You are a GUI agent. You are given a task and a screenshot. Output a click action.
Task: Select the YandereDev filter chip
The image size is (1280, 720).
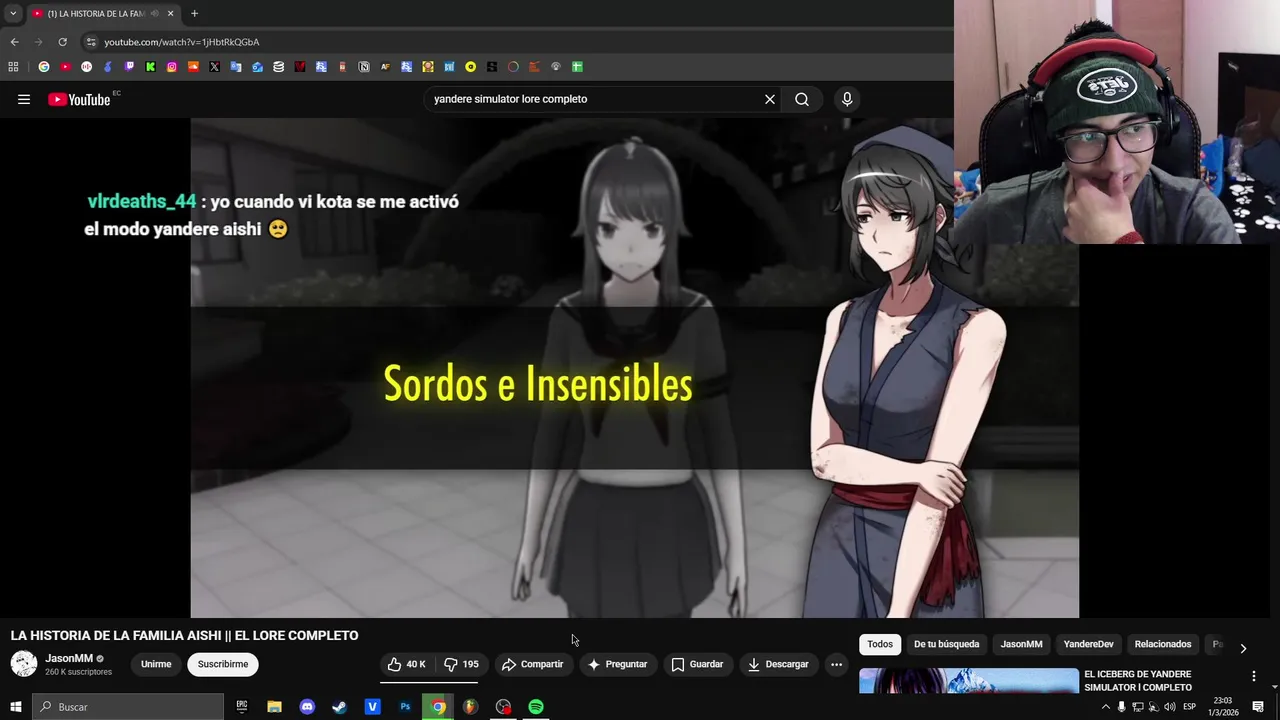[1088, 644]
